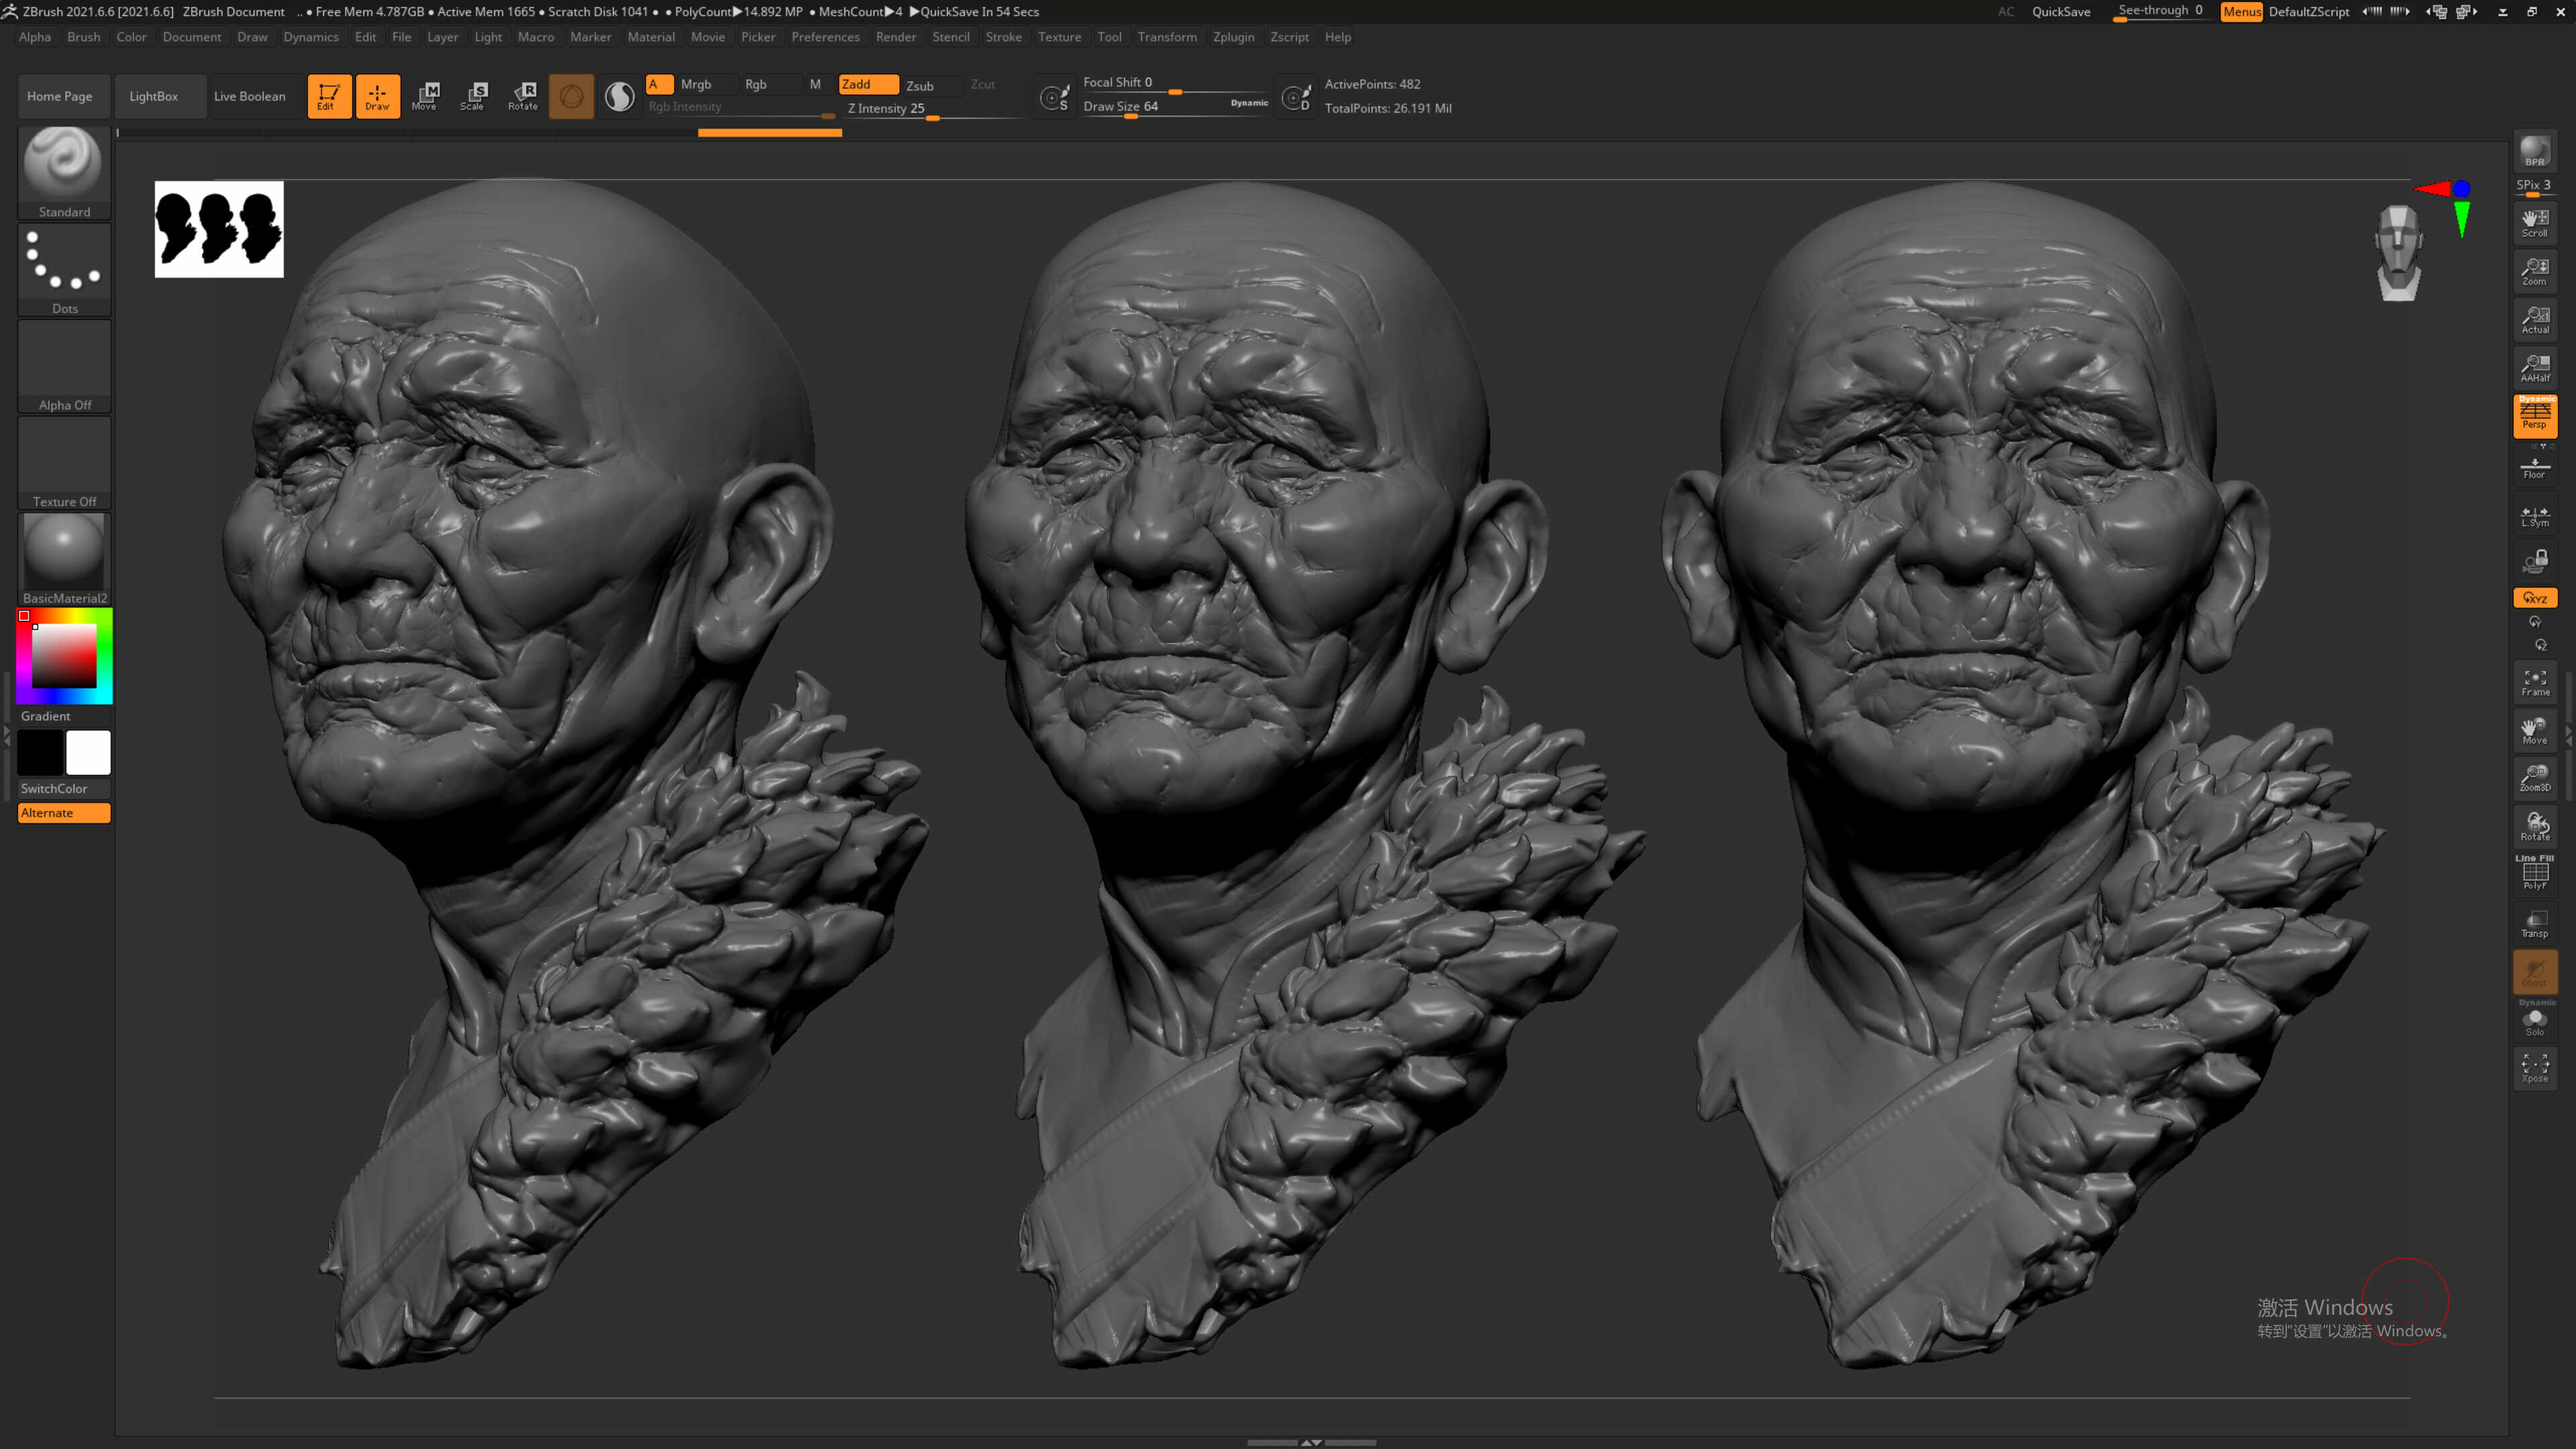Click the QuickSave button
Image resolution: width=2576 pixels, height=1449 pixels.
click(2061, 12)
